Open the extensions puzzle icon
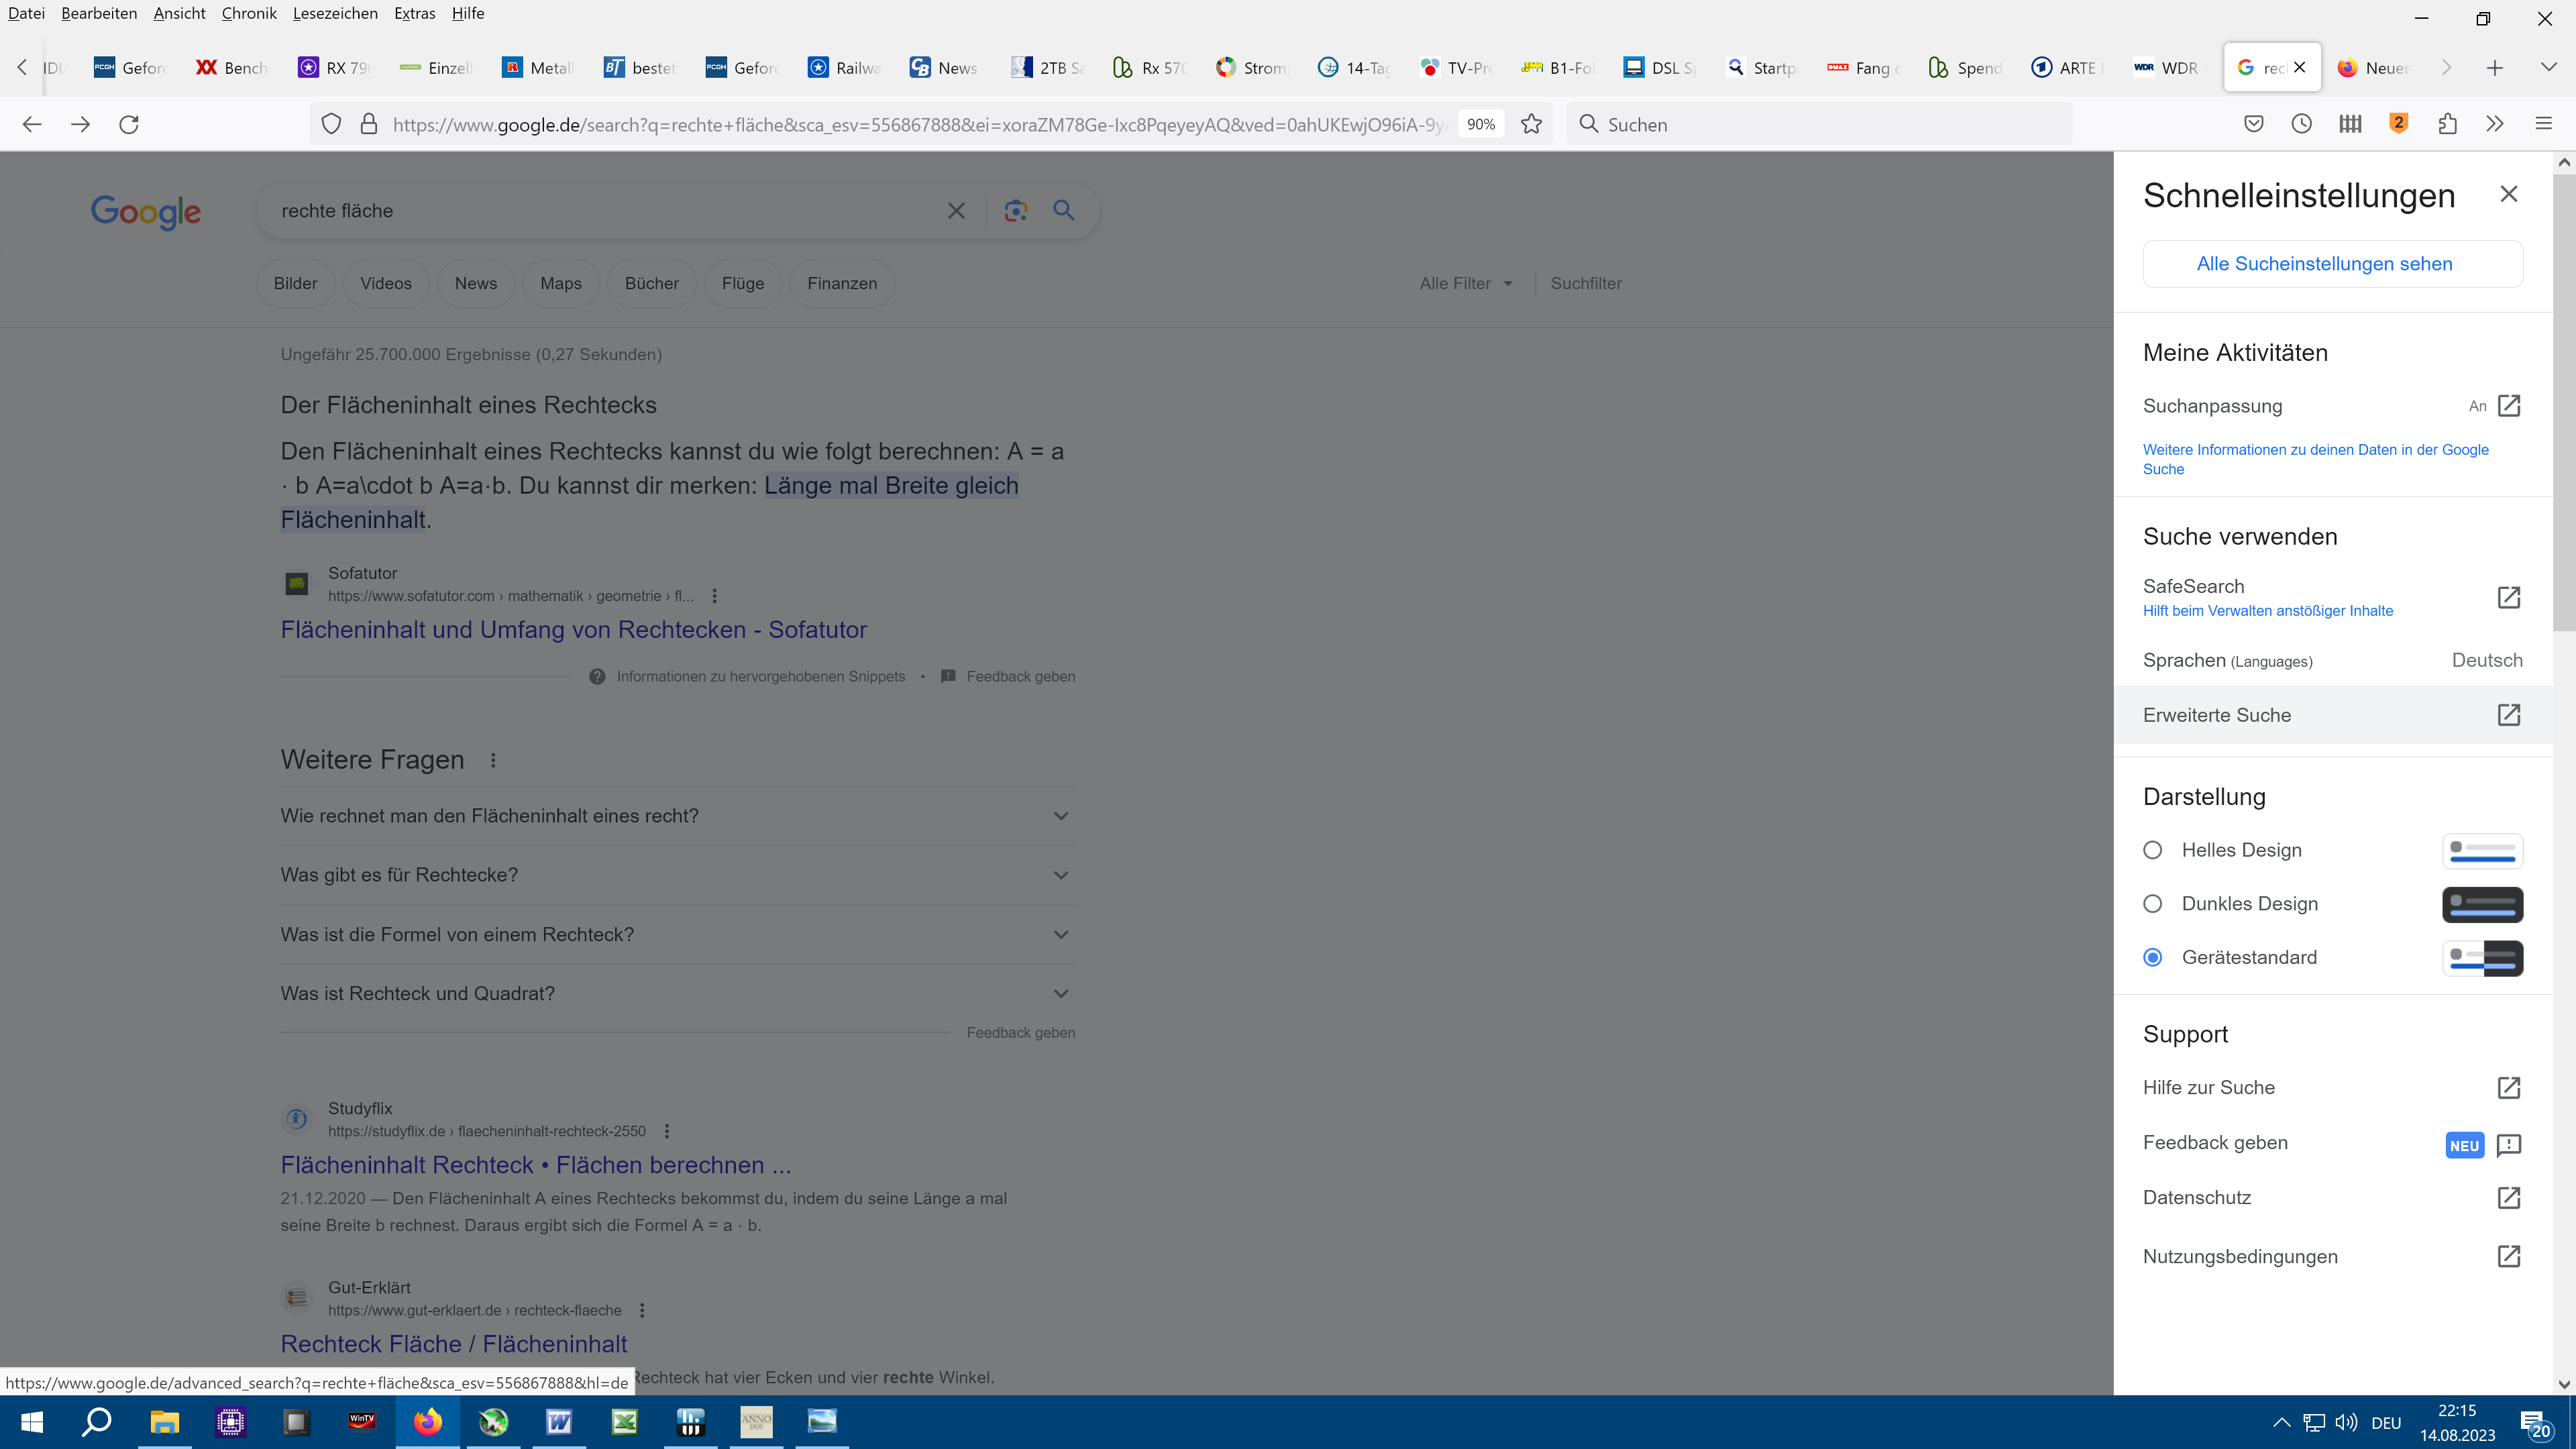The height and width of the screenshot is (1449, 2576). pyautogui.click(x=2447, y=124)
